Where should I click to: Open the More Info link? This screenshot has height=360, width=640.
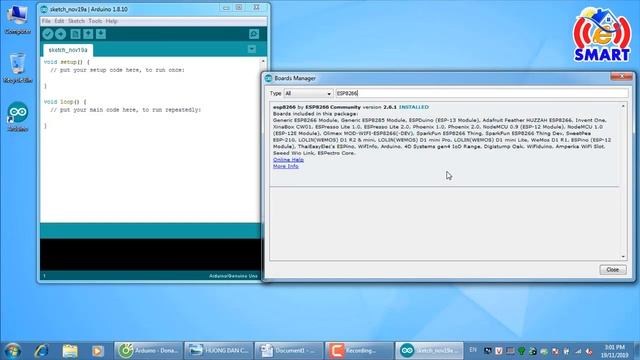286,166
